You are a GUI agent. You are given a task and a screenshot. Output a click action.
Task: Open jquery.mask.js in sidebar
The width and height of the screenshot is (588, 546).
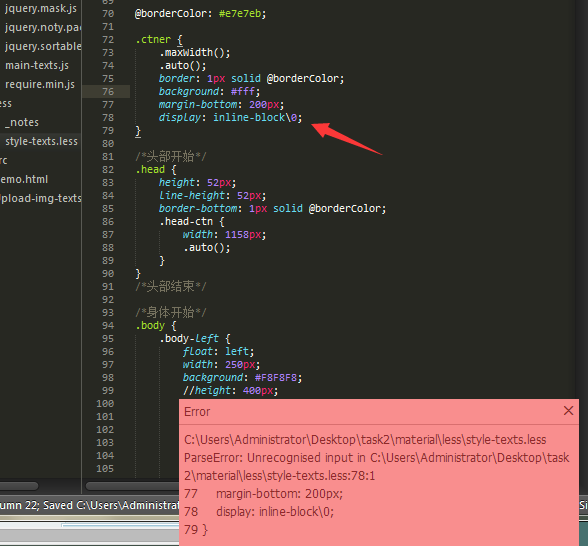point(40,8)
